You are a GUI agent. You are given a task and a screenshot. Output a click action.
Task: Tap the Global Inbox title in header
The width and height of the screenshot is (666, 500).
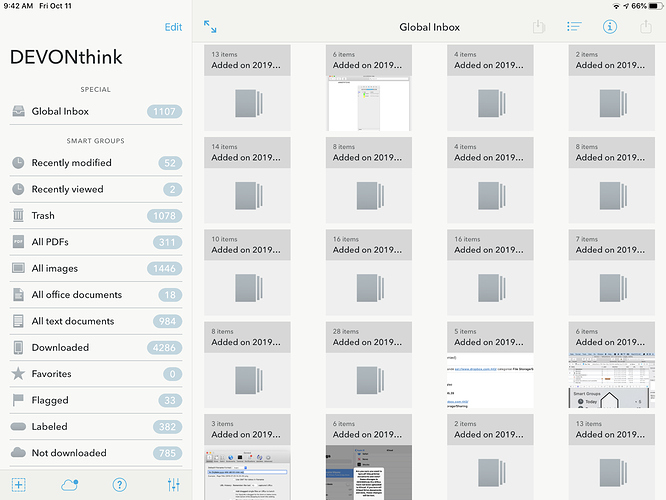coord(429,27)
